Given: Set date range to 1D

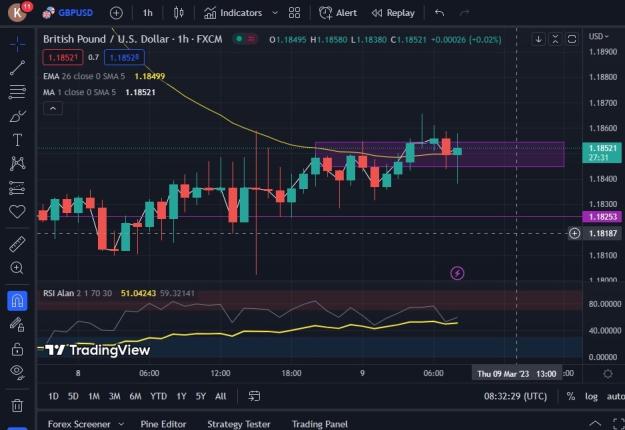Looking at the screenshot, I should [x=53, y=396].
